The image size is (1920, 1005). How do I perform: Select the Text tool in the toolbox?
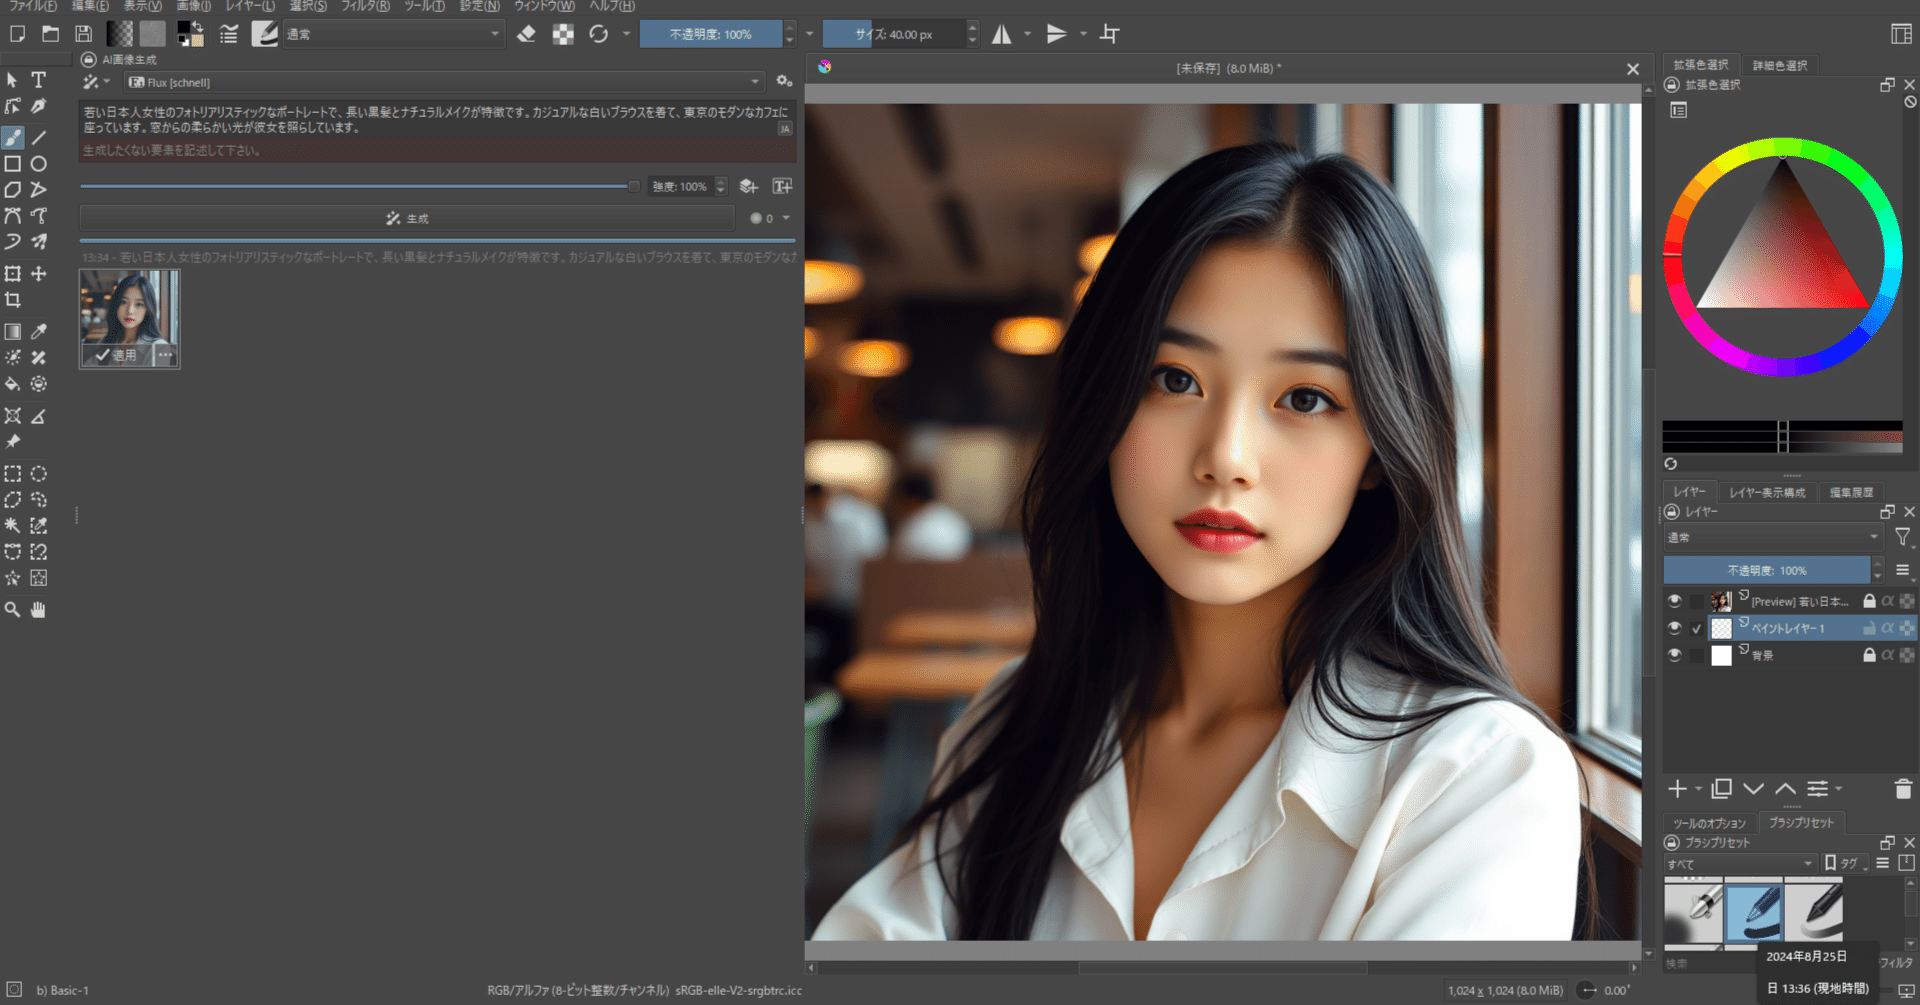38,80
